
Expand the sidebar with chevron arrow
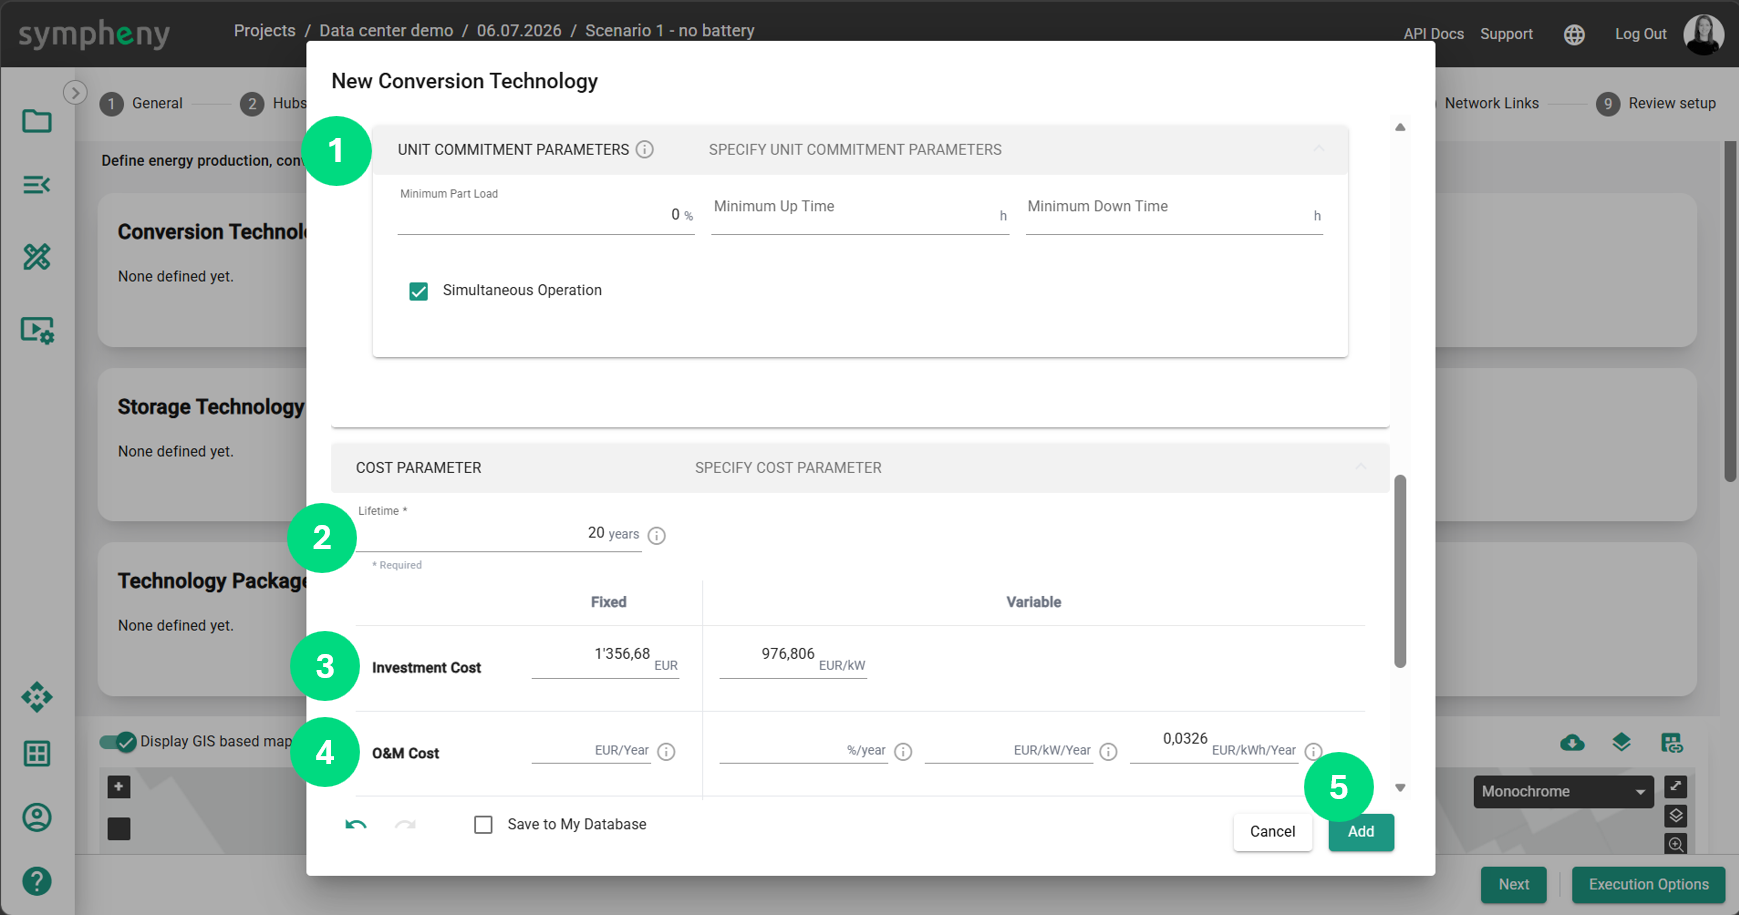click(x=75, y=93)
